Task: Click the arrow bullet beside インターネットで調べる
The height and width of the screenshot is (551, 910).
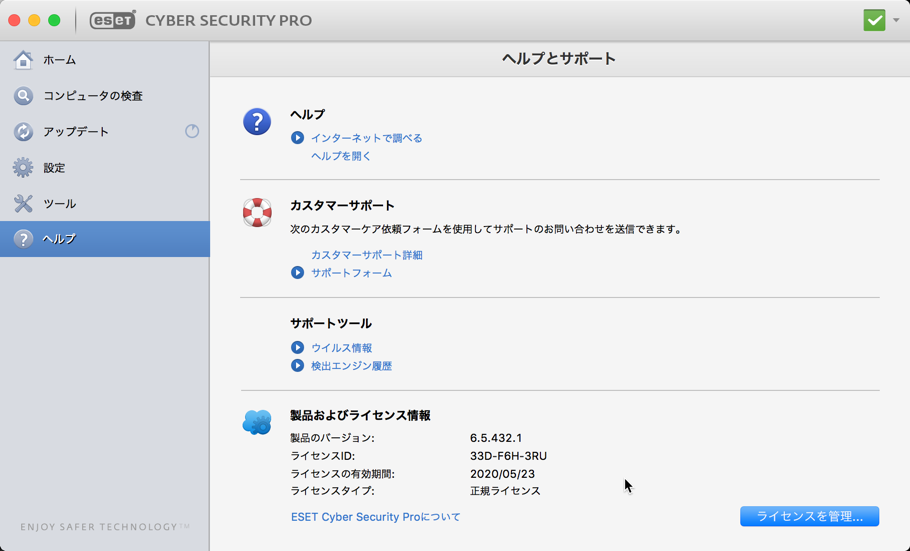Action: click(x=297, y=138)
